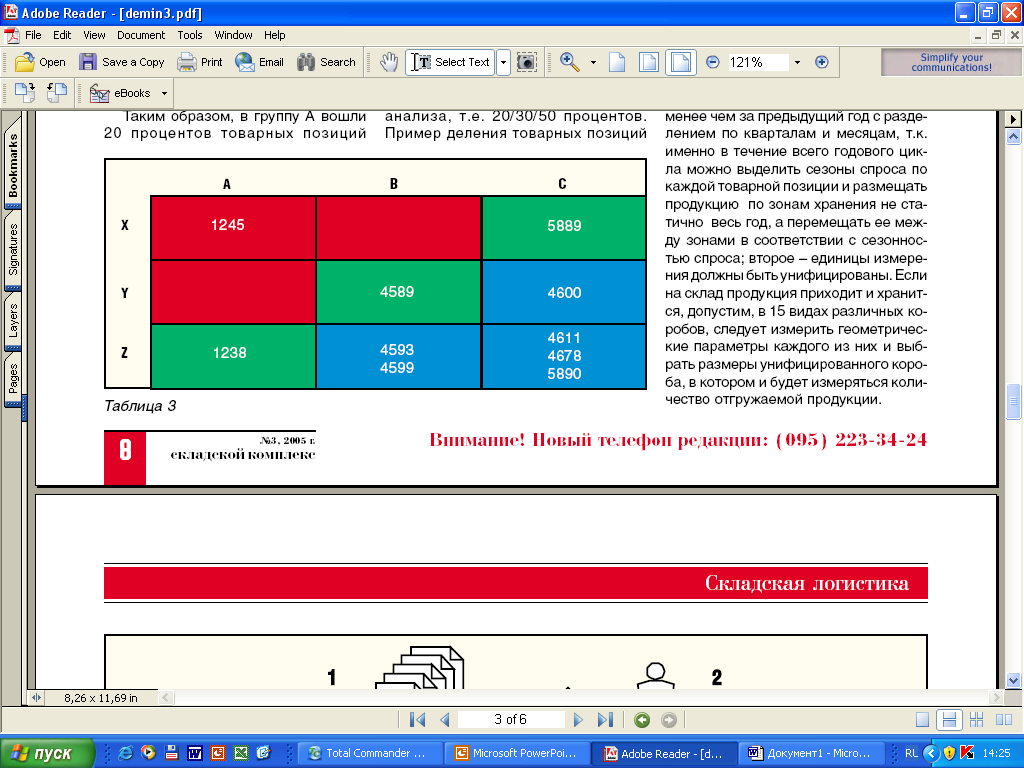Set view to Fit Page icon

click(x=648, y=62)
